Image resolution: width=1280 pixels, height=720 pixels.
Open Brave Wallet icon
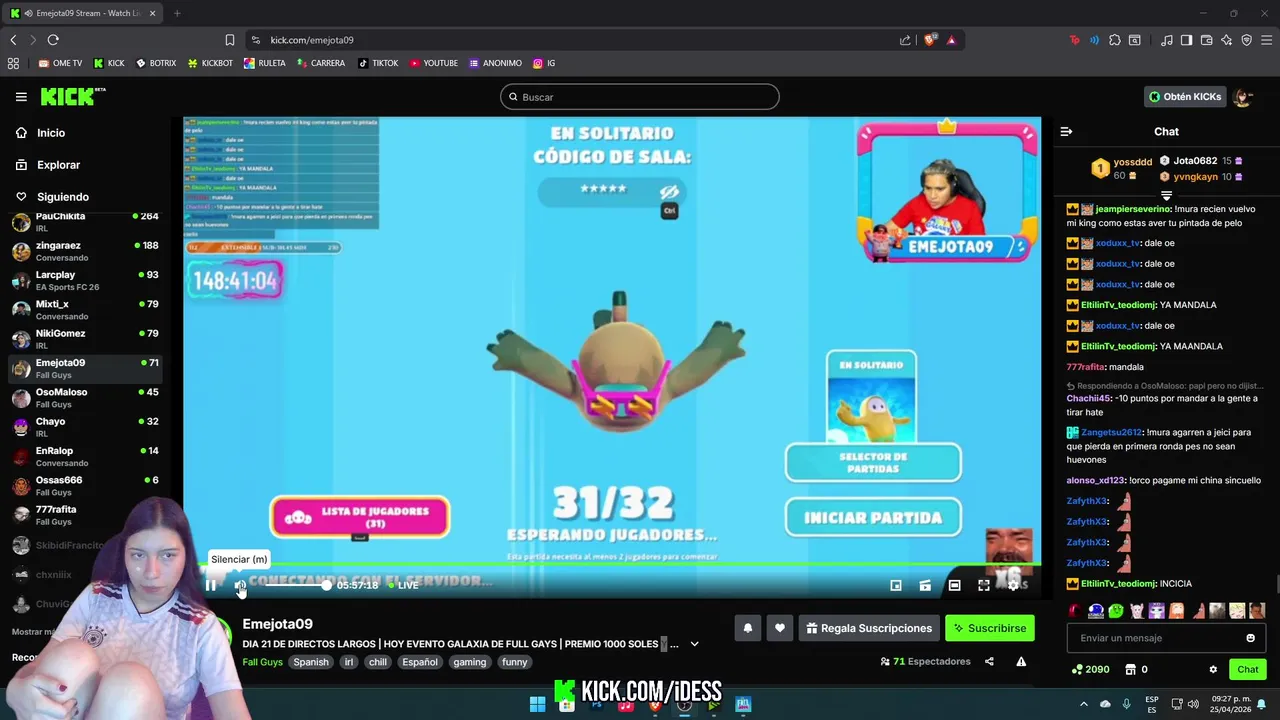click(x=1207, y=40)
